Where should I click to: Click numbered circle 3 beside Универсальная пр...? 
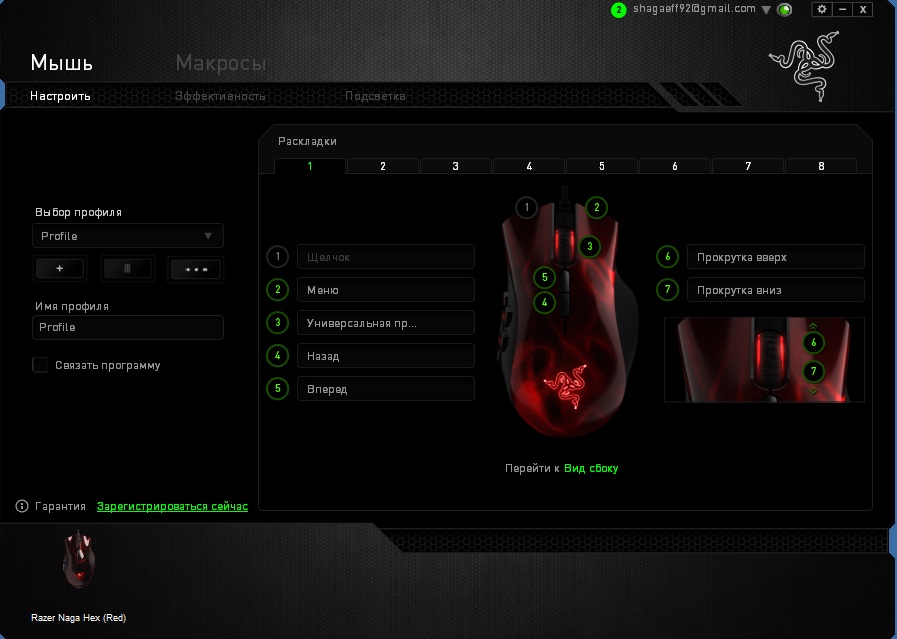(277, 323)
